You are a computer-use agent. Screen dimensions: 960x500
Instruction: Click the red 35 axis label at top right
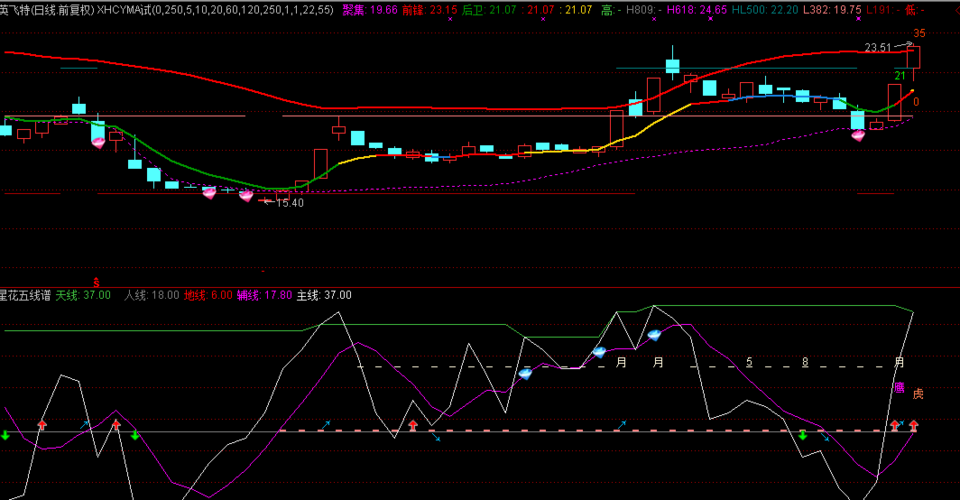[919, 34]
